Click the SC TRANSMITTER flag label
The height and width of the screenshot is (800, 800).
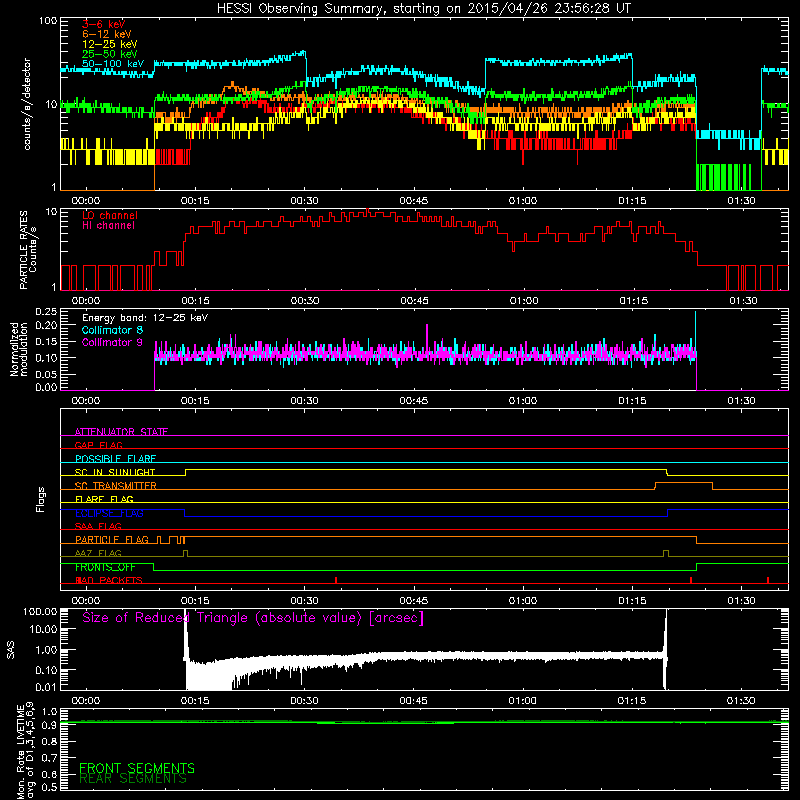point(115,486)
